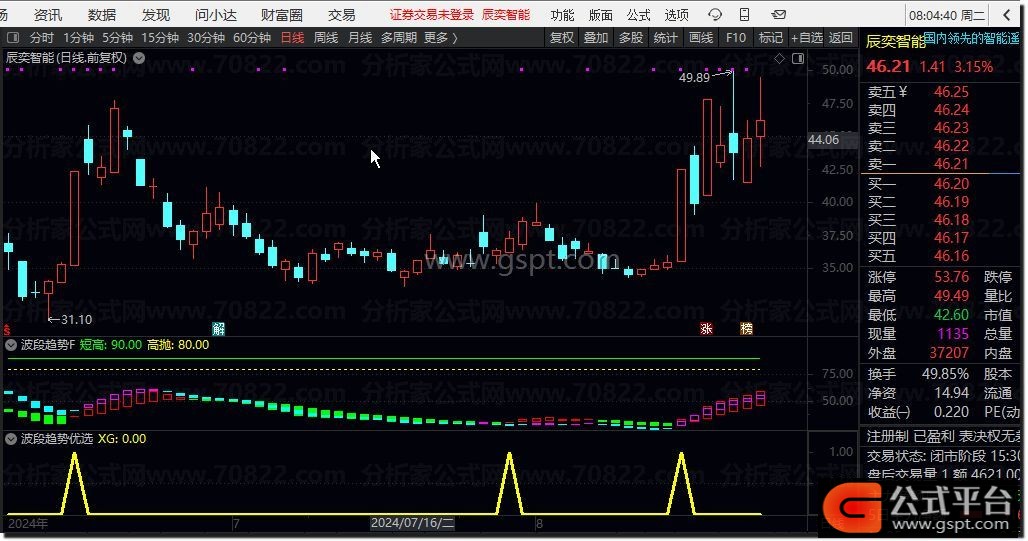Click the 标记 mark button
Screen dimensions: 1028x541
(x=770, y=38)
